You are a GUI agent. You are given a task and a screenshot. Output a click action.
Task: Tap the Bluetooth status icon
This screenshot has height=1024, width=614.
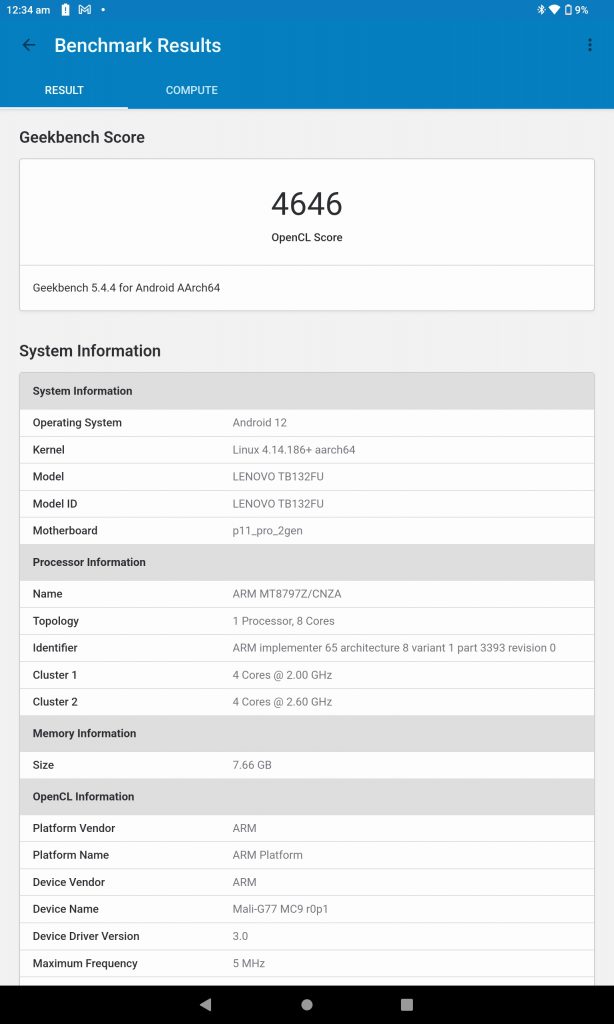tap(540, 10)
